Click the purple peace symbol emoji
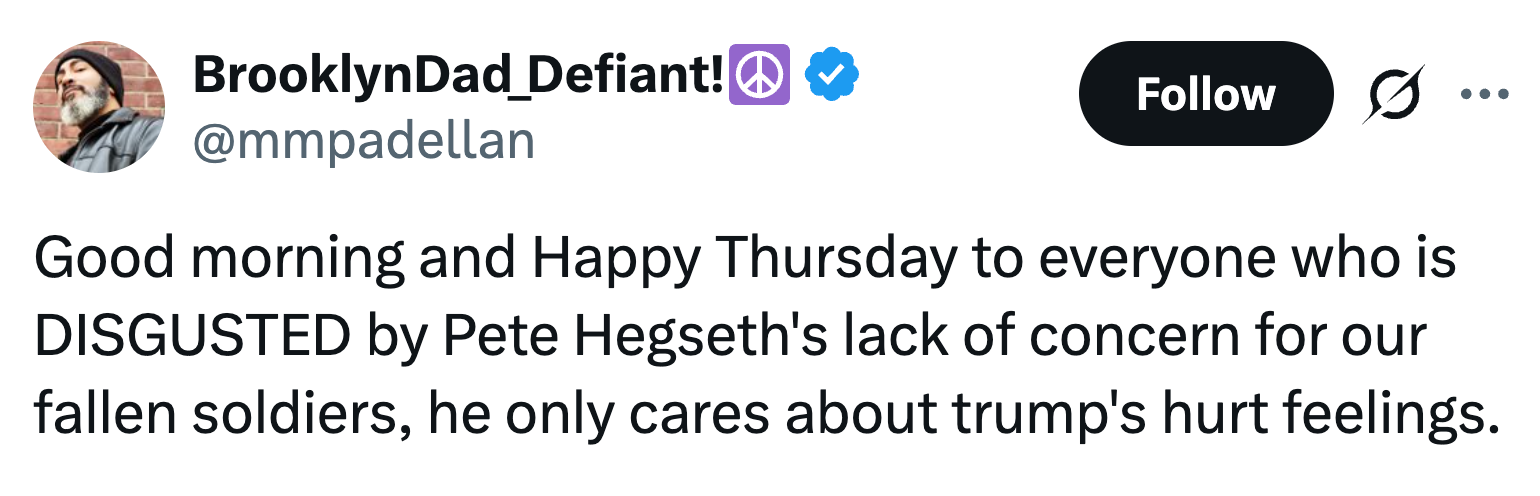1540x496 pixels. pos(762,75)
